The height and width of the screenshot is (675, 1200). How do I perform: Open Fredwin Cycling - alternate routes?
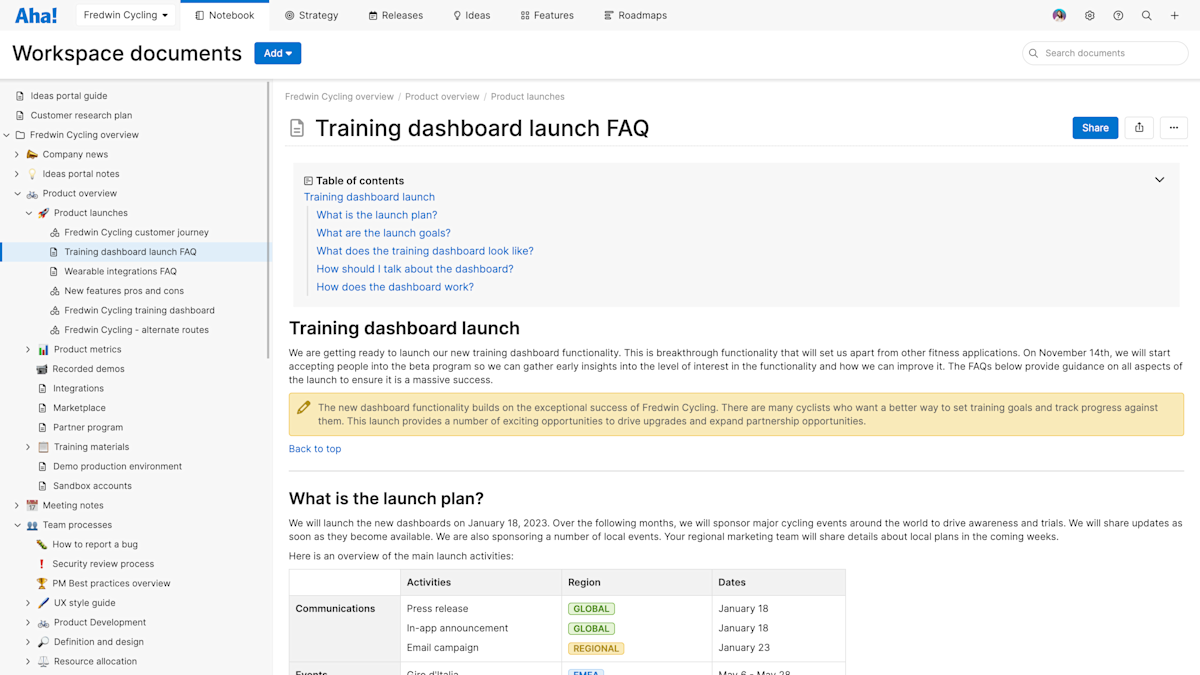(136, 330)
